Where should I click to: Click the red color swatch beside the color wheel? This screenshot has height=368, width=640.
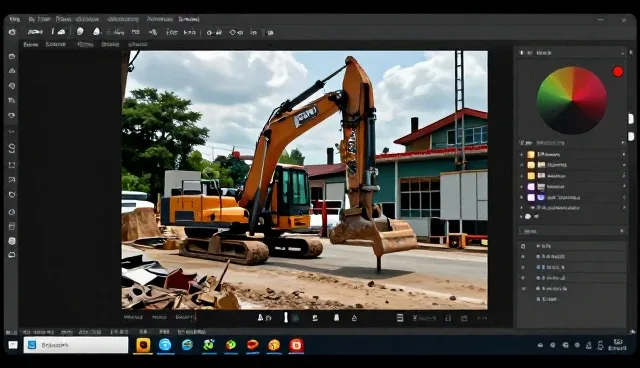coord(618,72)
